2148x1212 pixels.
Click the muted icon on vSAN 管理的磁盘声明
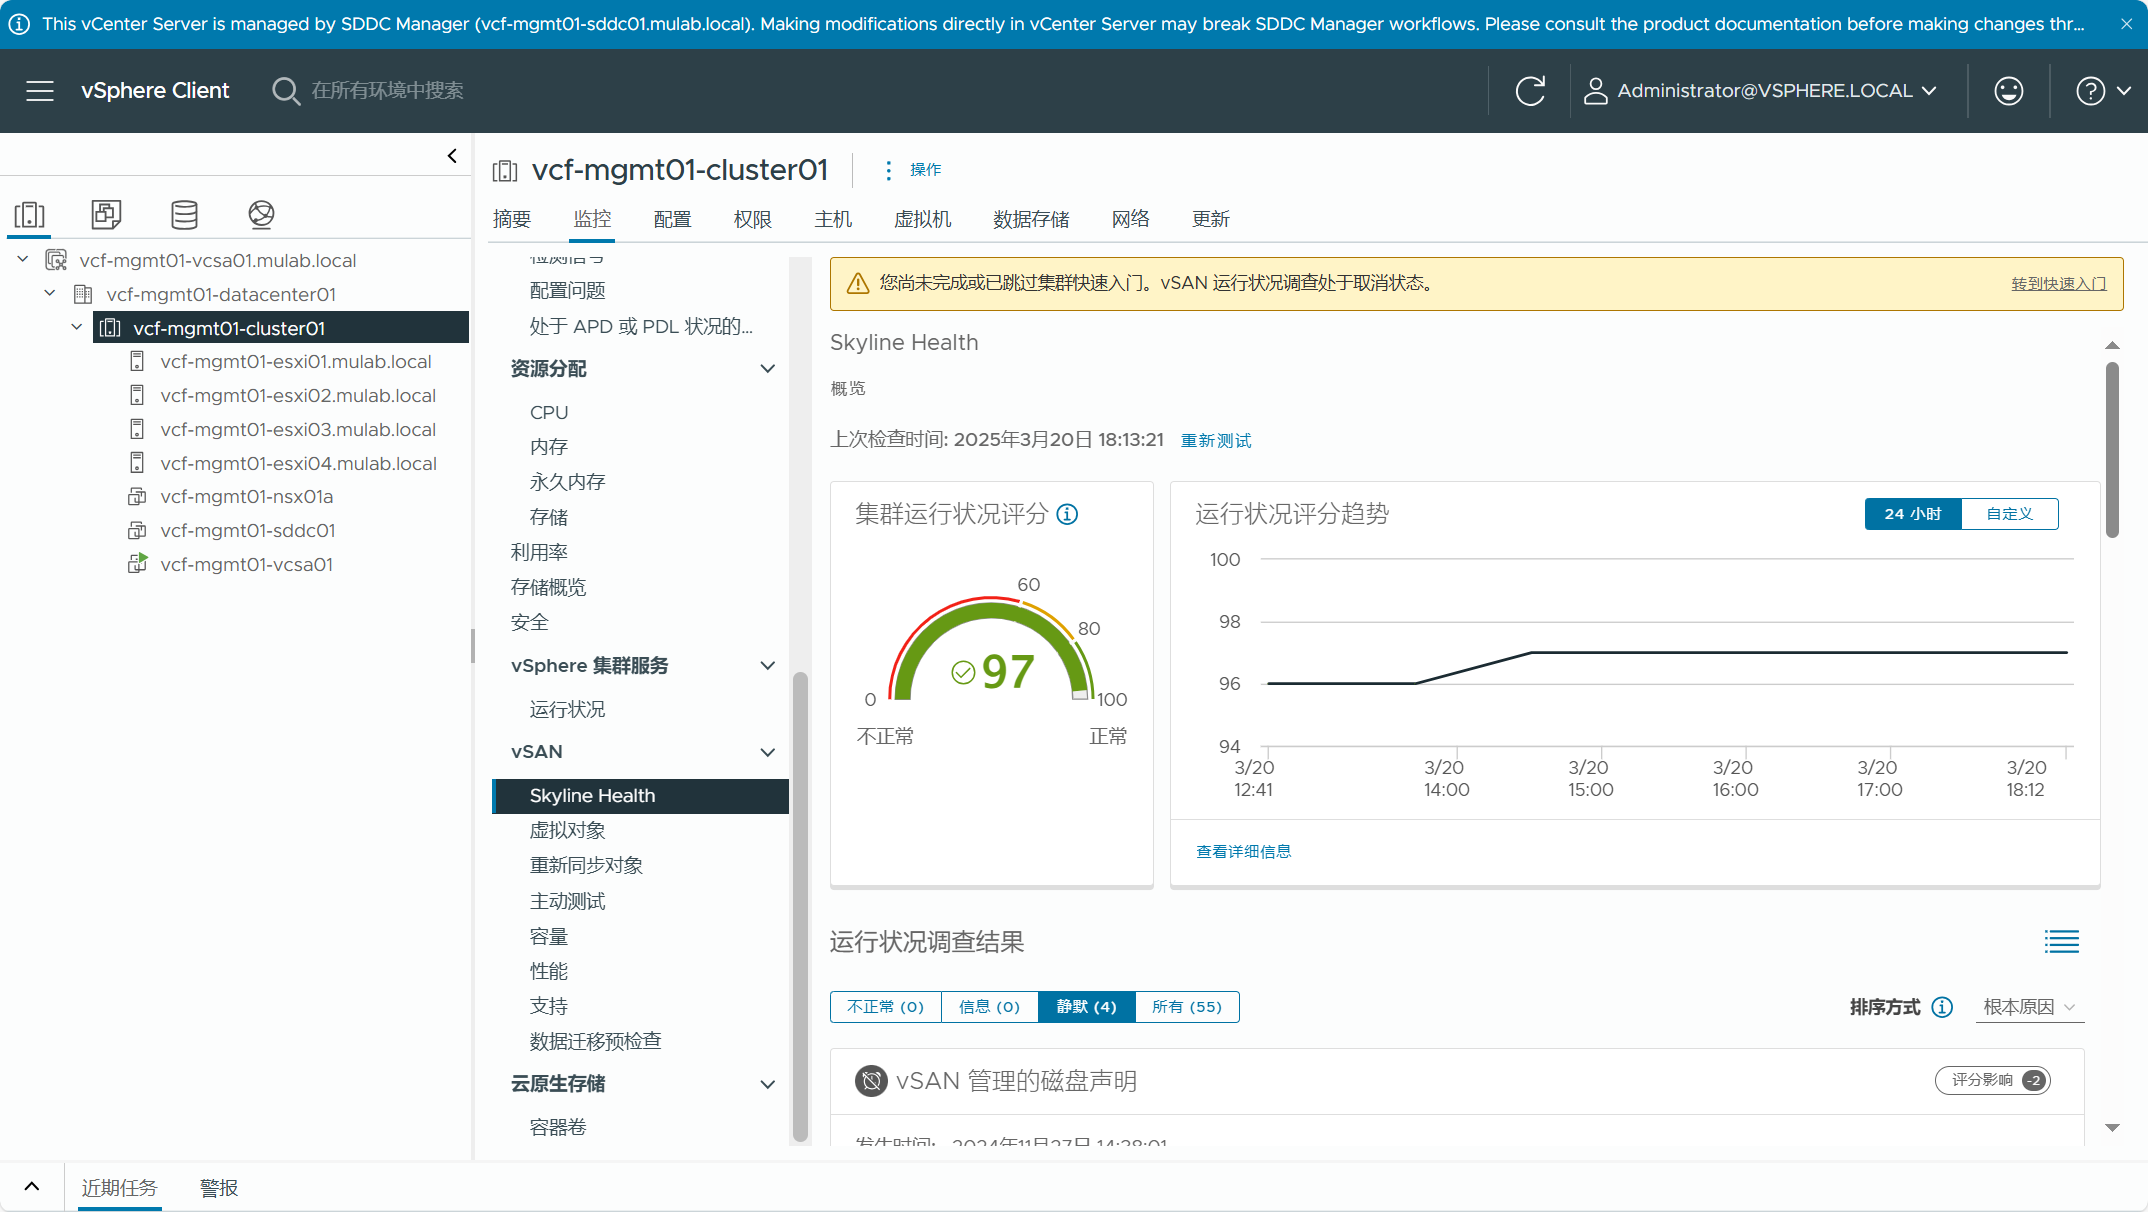coord(871,1081)
